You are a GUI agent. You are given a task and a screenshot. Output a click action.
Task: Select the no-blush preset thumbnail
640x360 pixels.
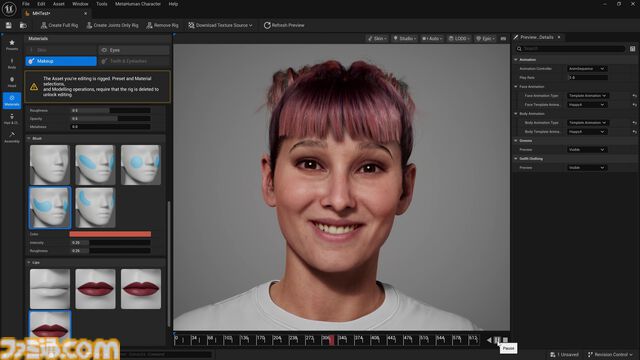pos(50,165)
